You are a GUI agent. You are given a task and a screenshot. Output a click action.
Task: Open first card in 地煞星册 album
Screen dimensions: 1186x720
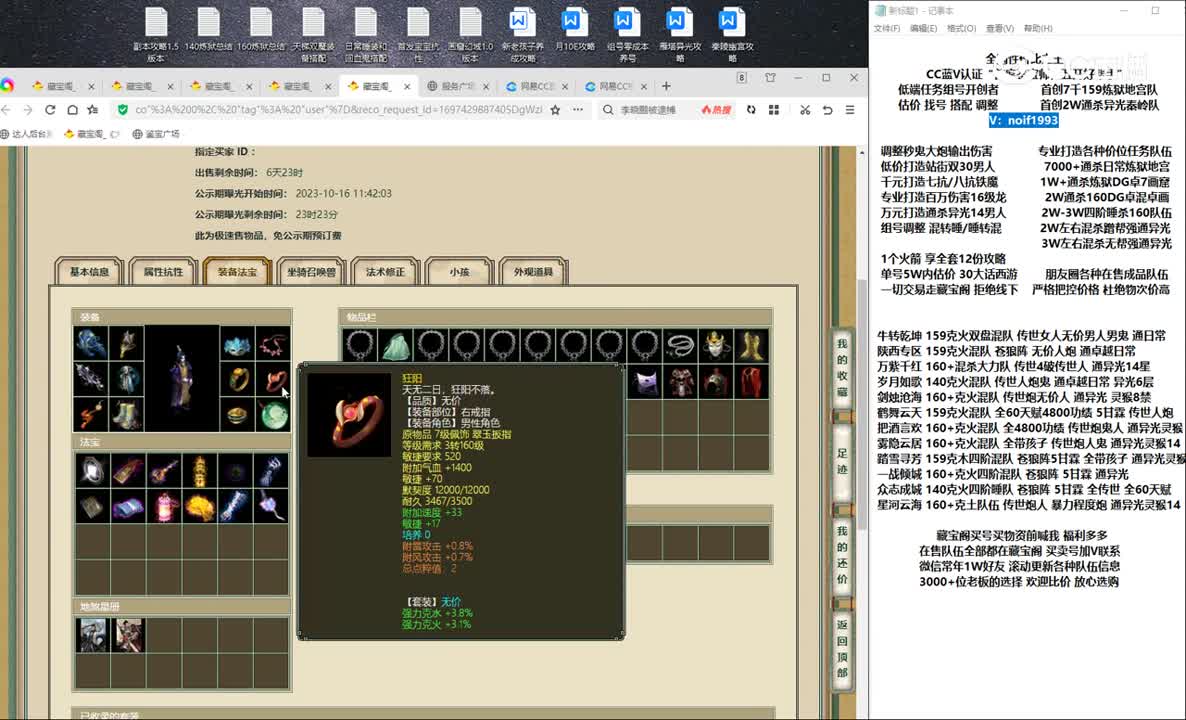coord(92,635)
